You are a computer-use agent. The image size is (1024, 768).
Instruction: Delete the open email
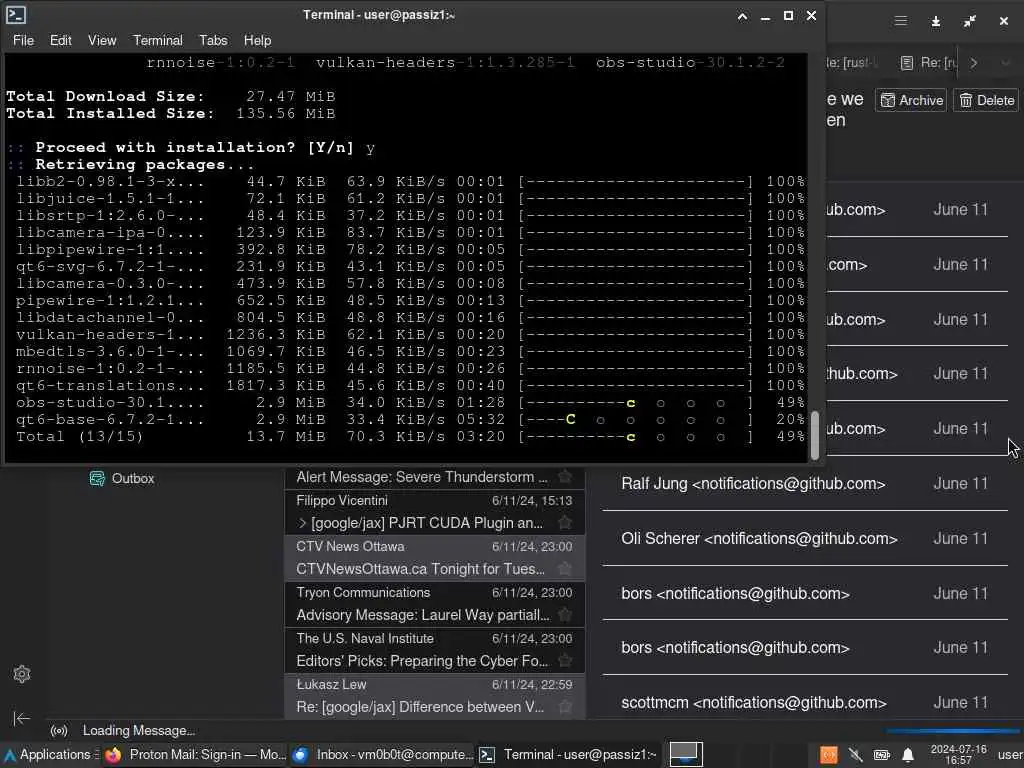[x=986, y=101]
